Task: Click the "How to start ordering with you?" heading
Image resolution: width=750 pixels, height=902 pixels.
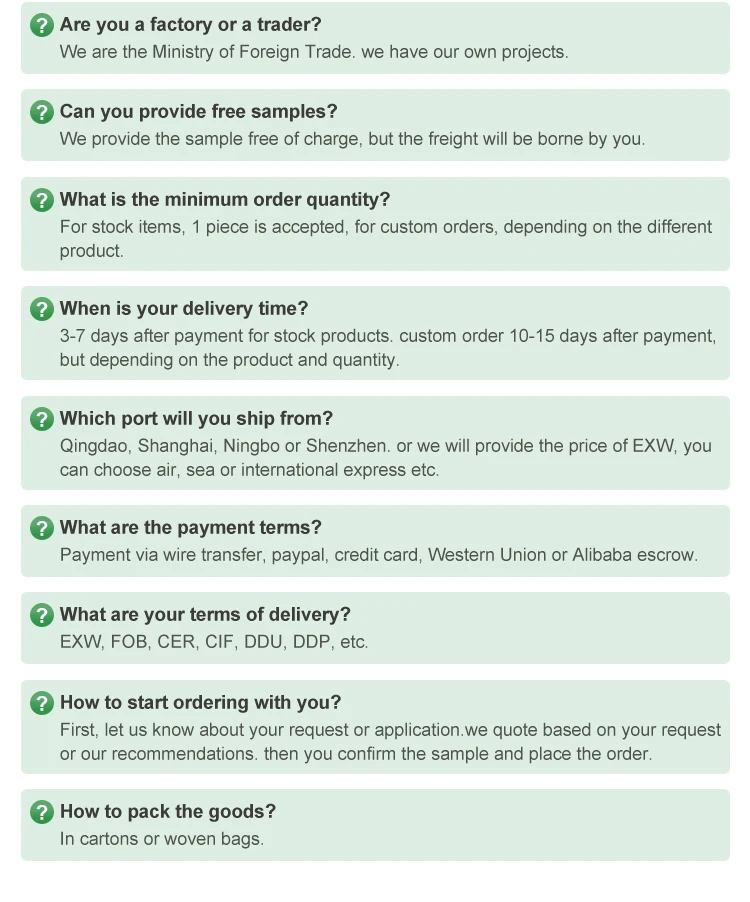Action: pos(200,703)
